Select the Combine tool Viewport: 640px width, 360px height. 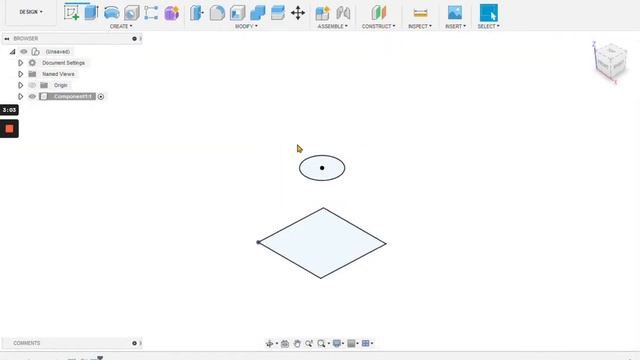coord(258,13)
